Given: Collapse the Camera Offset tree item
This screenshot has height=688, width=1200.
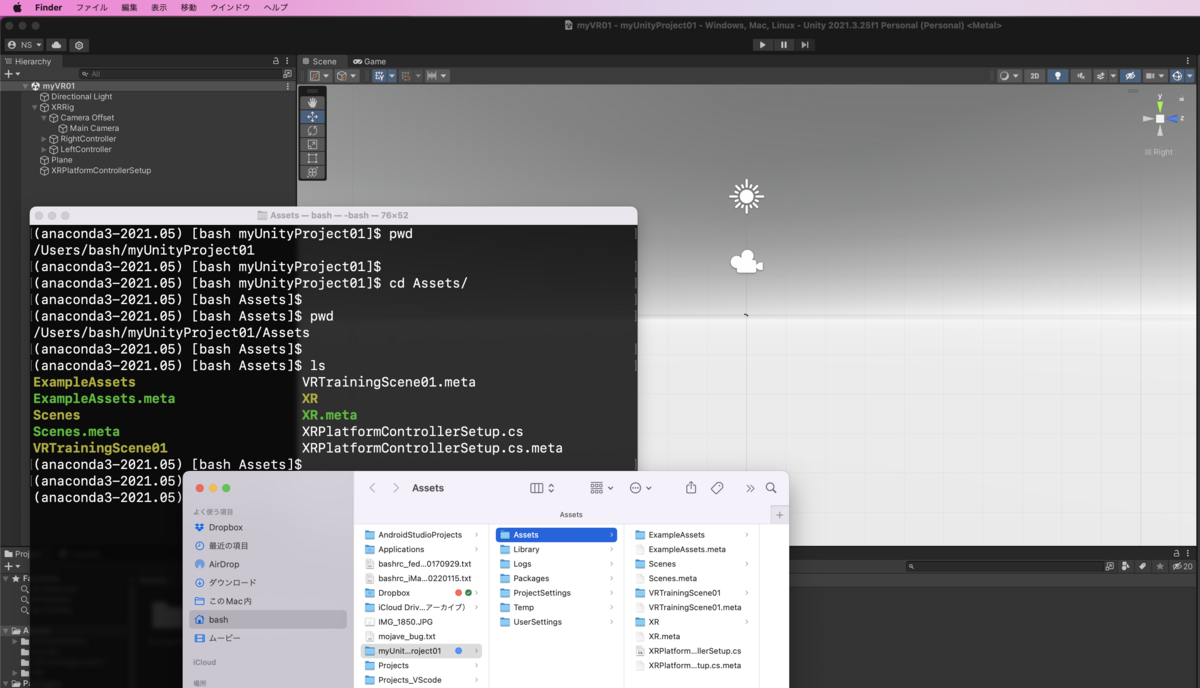Looking at the screenshot, I should click(44, 118).
